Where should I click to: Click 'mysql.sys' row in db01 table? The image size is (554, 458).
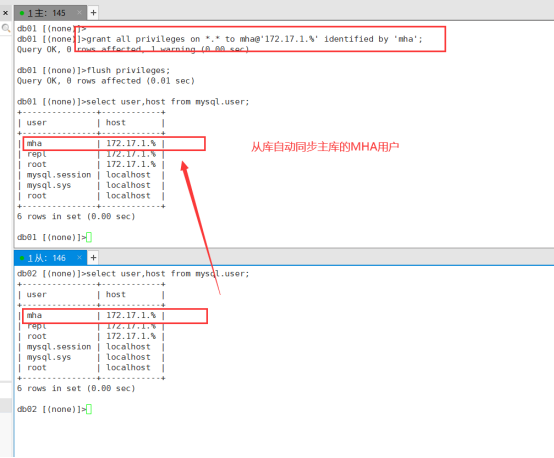click(91, 185)
